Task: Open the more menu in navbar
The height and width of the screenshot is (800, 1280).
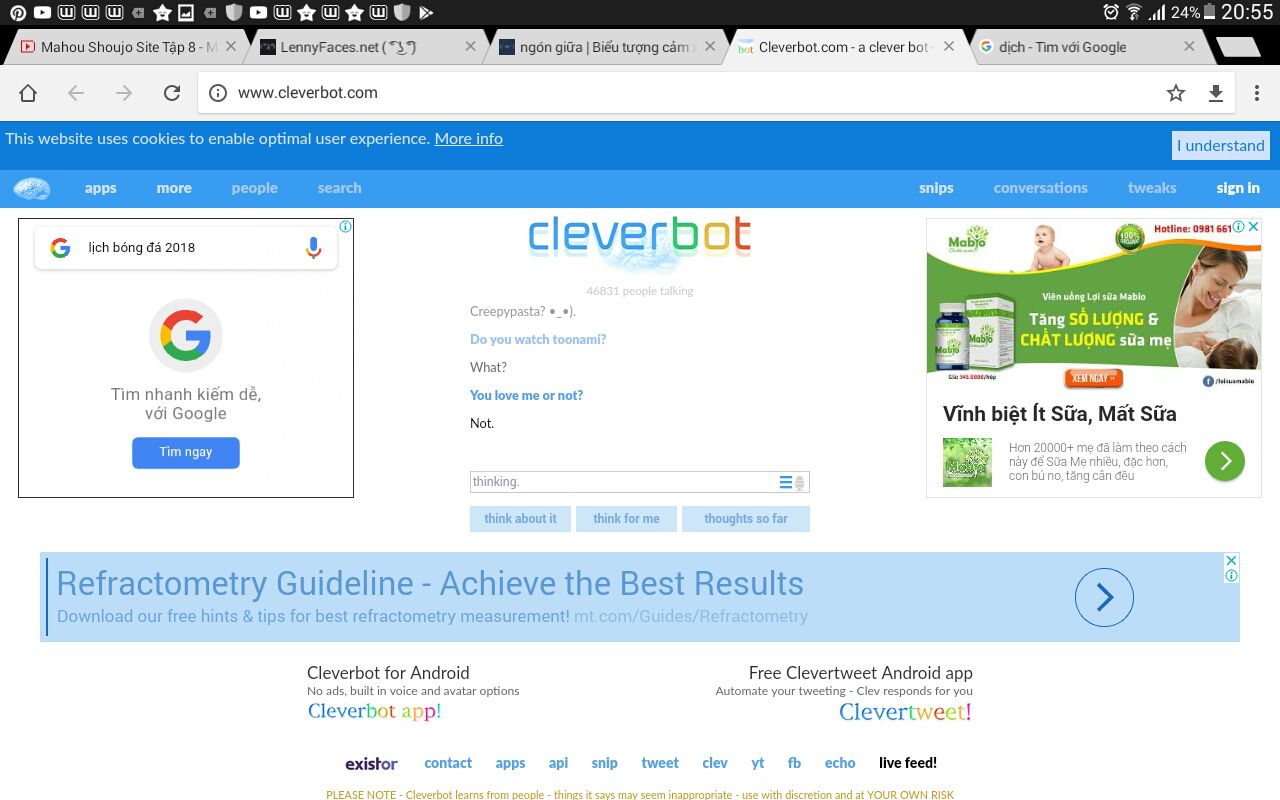Action: tap(174, 188)
